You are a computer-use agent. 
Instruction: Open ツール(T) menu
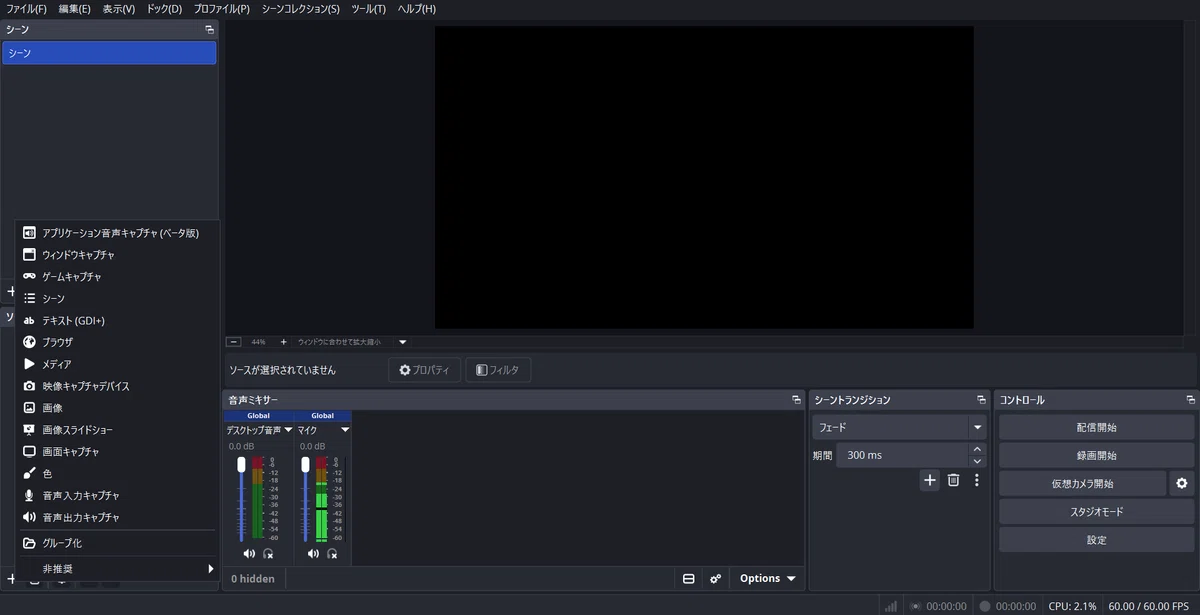[x=368, y=9]
